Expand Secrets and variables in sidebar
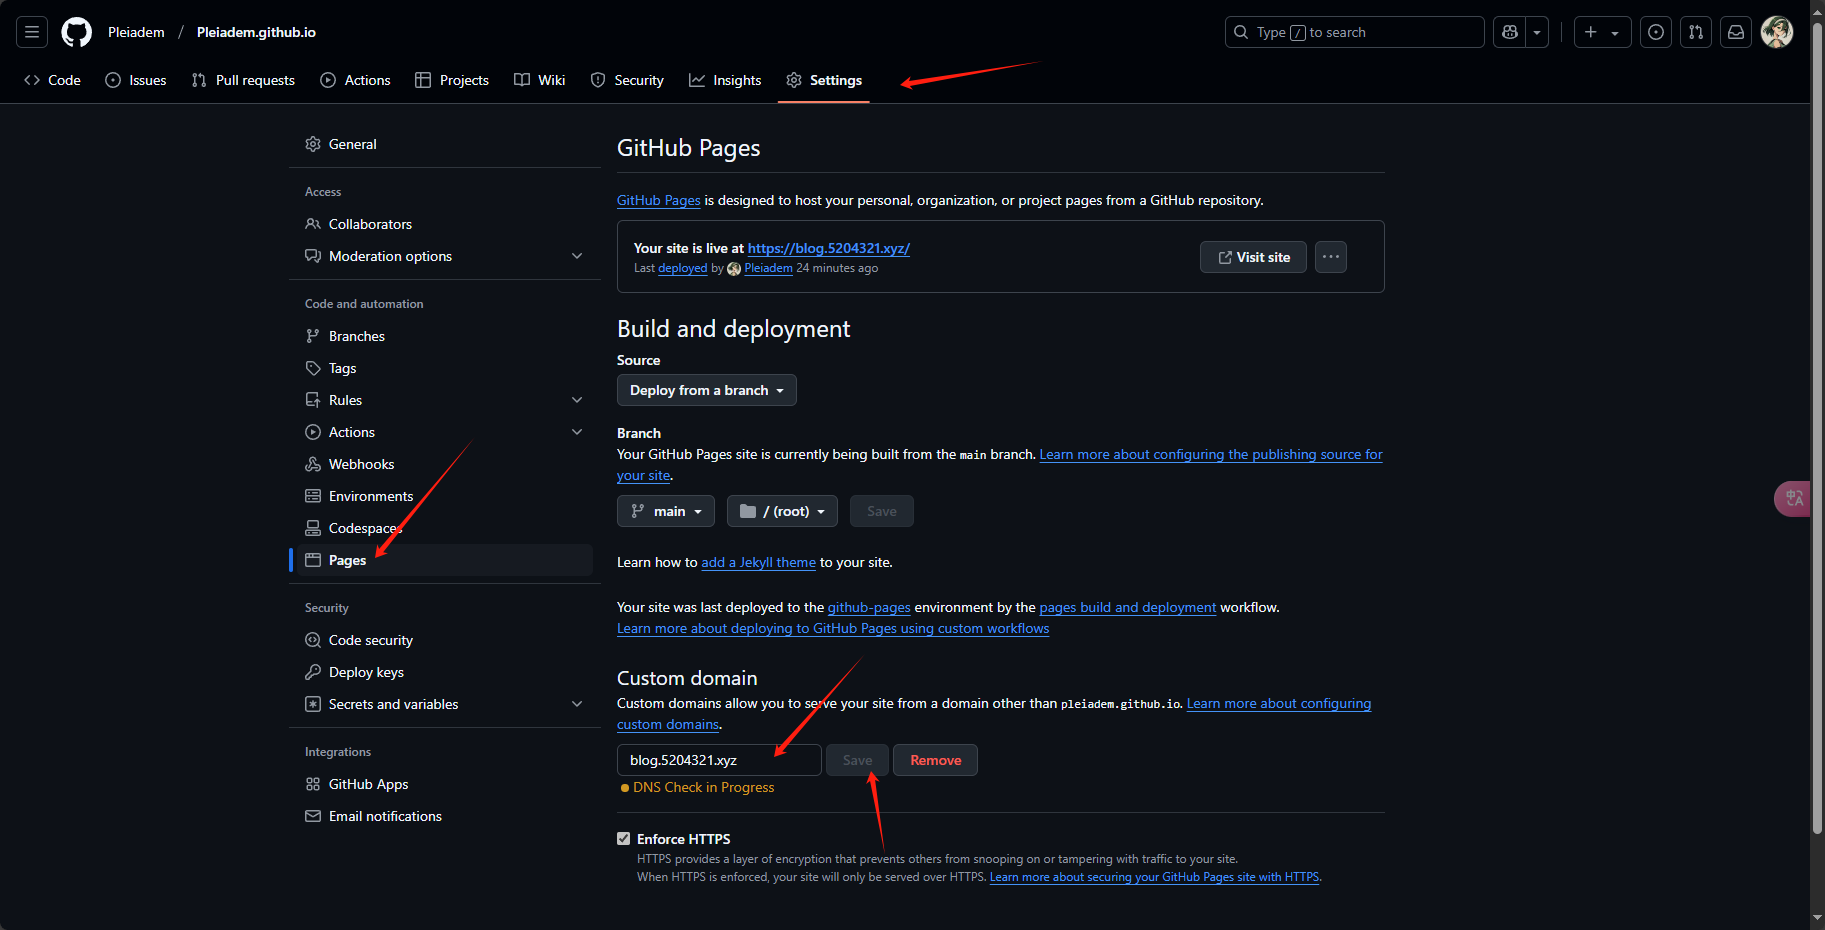Image resolution: width=1825 pixels, height=930 pixels. point(577,704)
